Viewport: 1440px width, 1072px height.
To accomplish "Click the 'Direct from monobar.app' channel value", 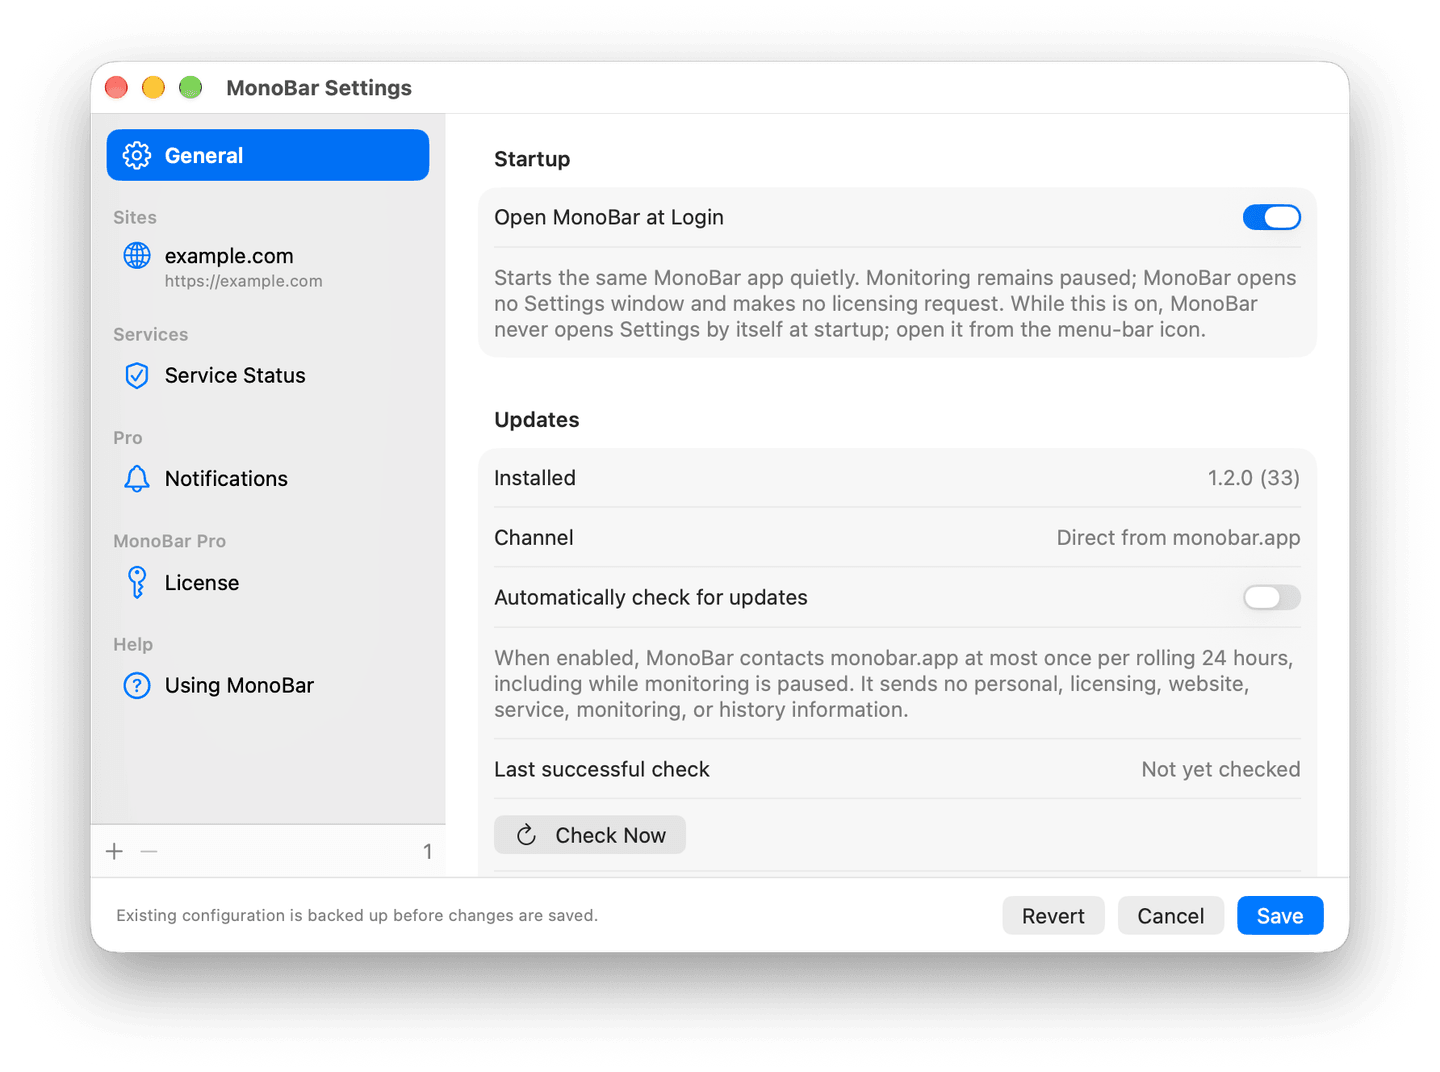I will pyautogui.click(x=1178, y=538).
